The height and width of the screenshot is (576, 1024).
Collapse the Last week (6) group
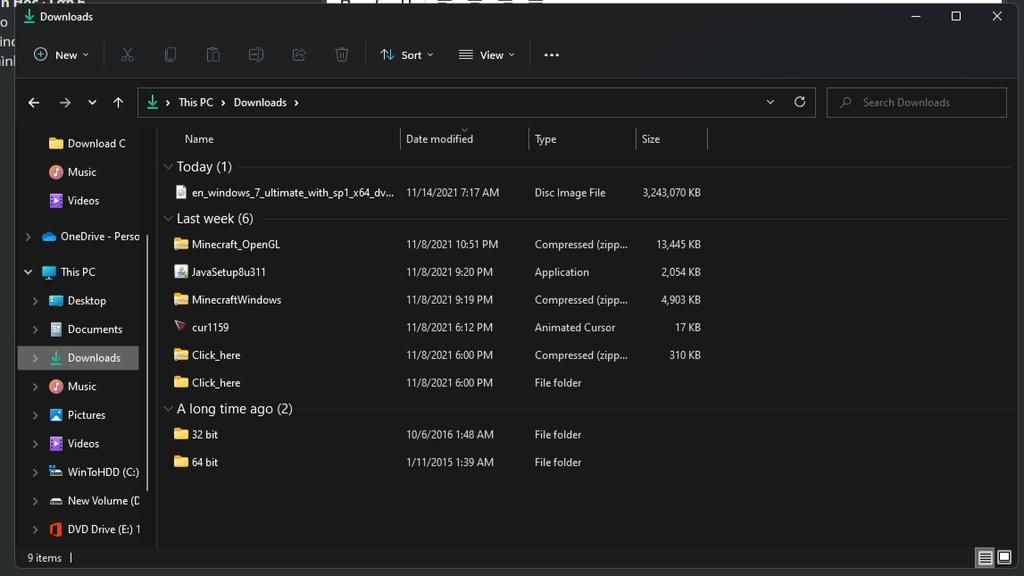pos(168,218)
